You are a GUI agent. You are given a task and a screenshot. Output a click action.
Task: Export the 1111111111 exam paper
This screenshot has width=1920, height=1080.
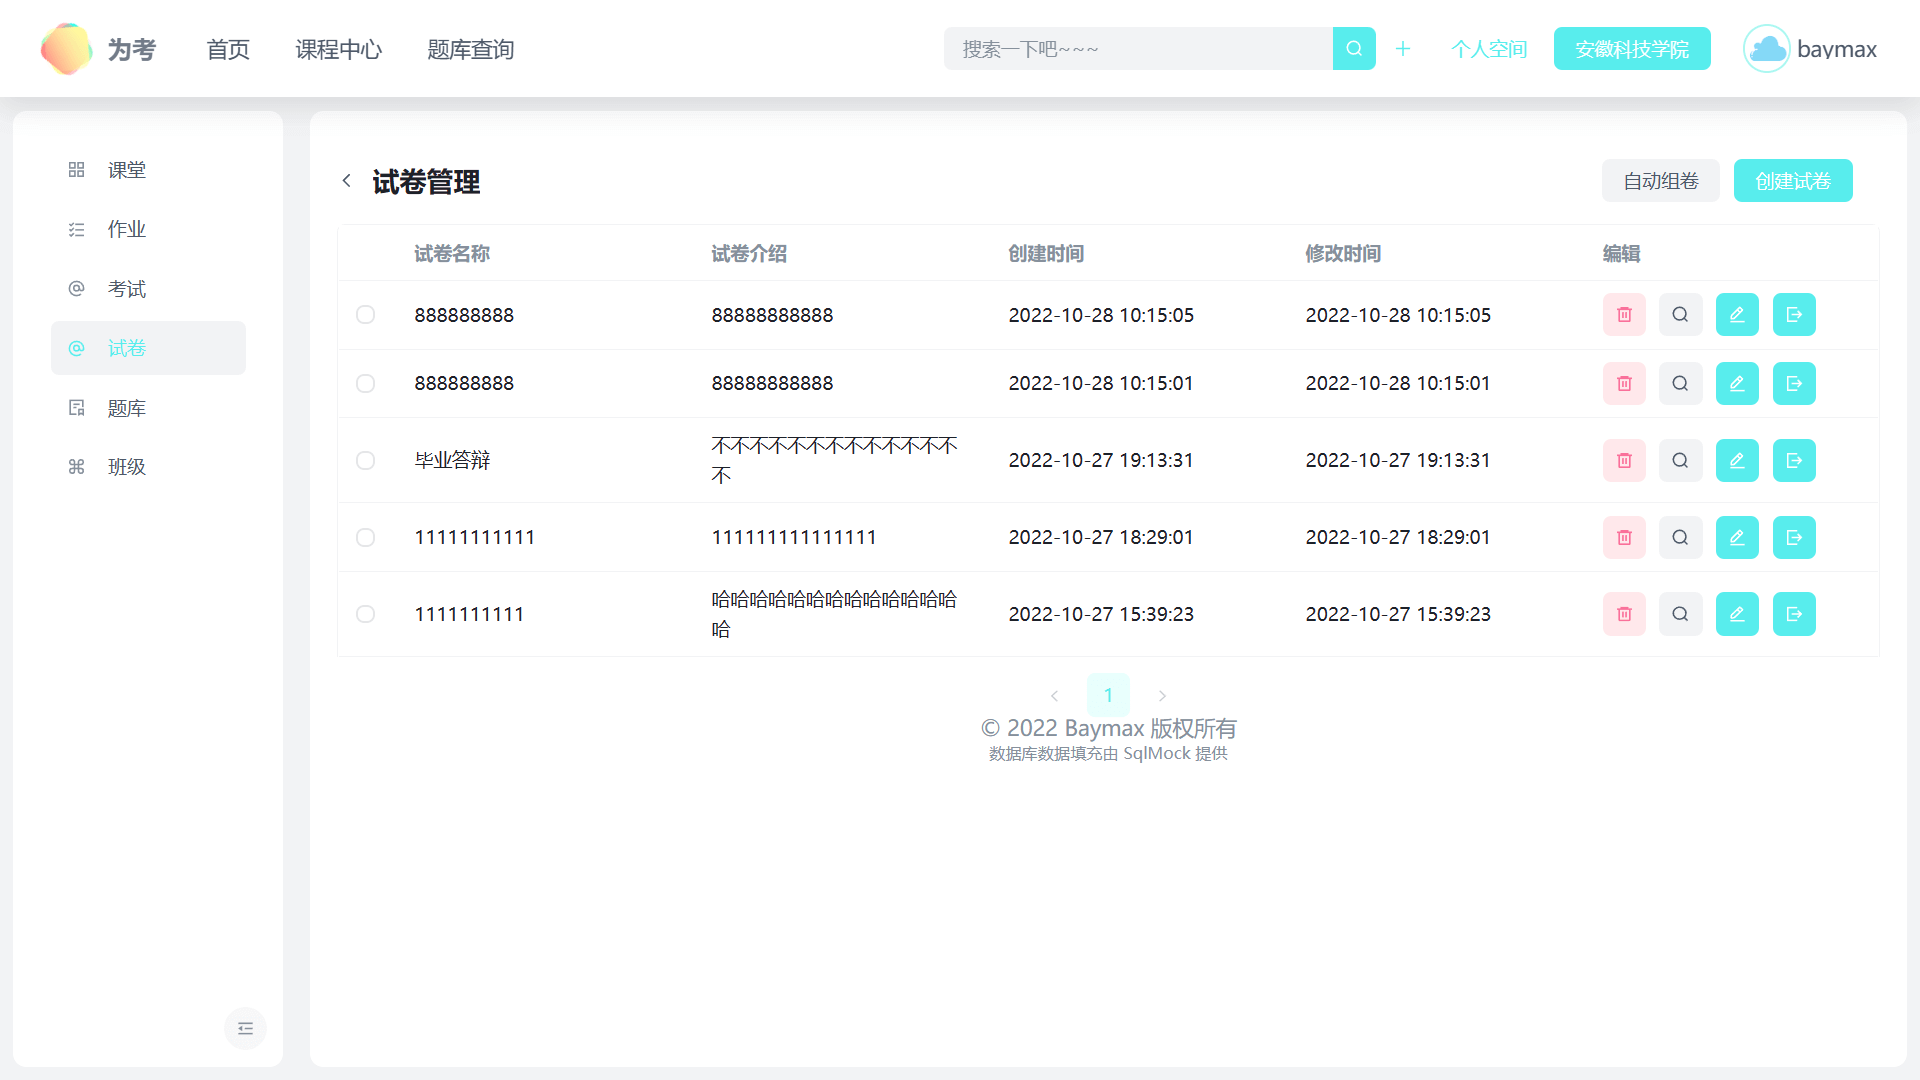(1794, 614)
